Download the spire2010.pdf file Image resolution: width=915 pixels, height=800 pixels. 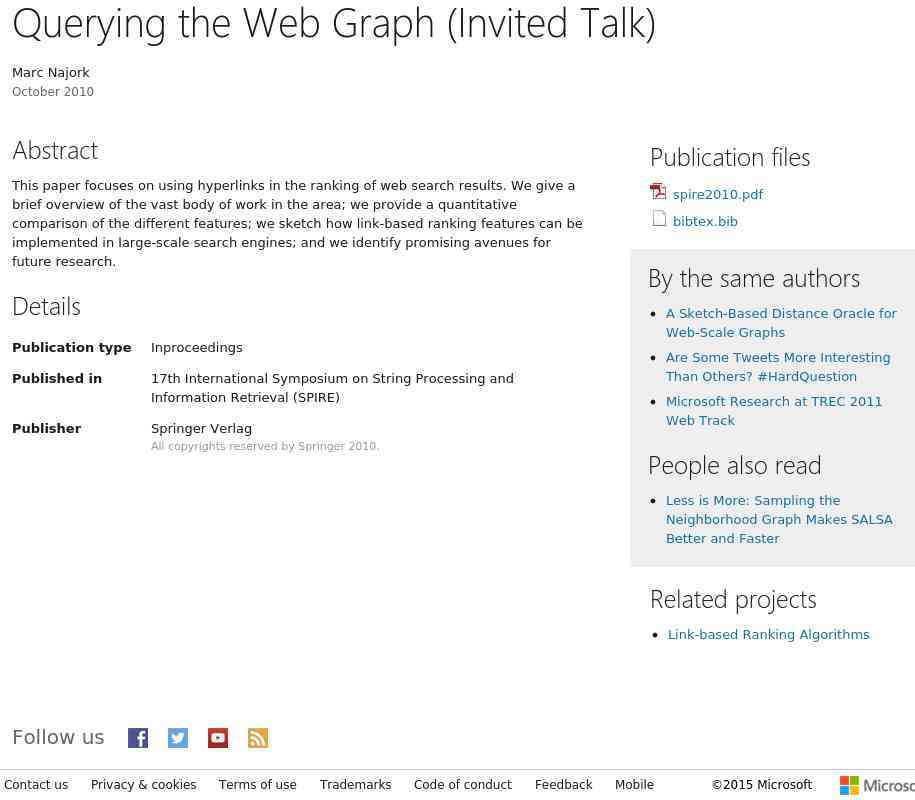pyautogui.click(x=718, y=194)
